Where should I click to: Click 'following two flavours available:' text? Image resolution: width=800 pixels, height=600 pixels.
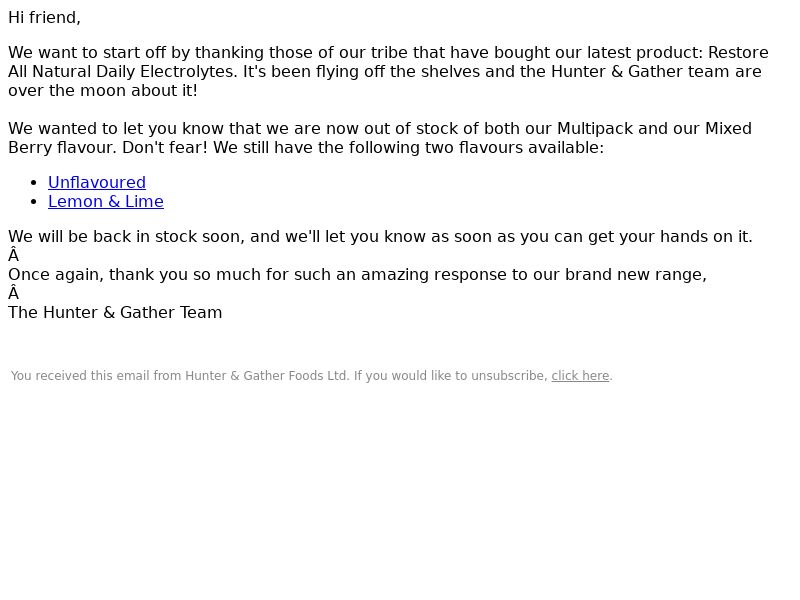point(476,147)
